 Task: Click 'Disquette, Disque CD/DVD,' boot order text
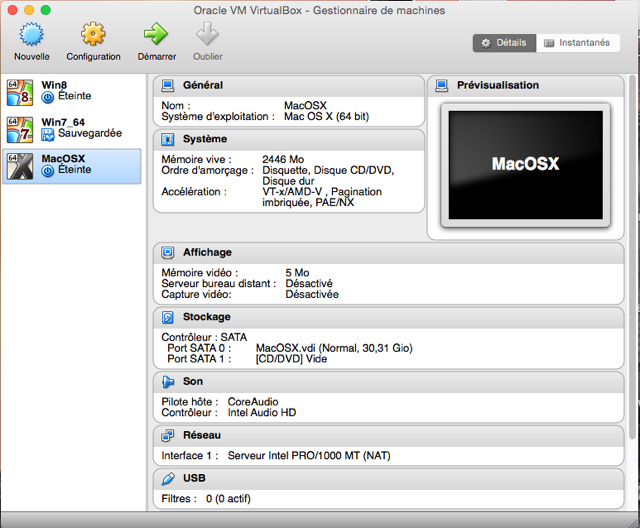click(x=328, y=171)
